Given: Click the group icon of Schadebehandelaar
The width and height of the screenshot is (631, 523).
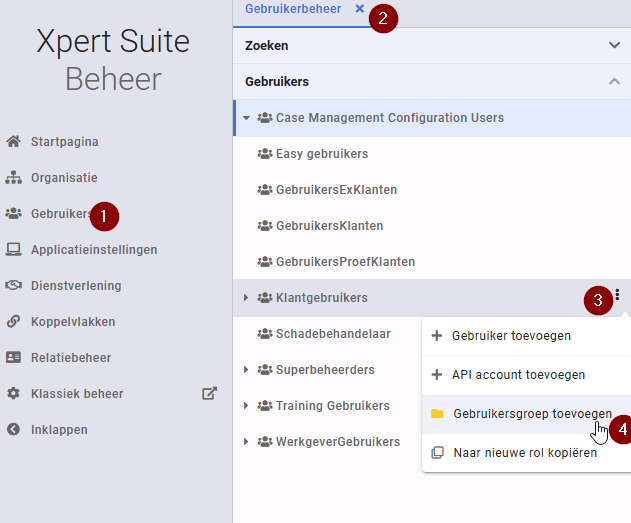Looking at the screenshot, I should click(x=265, y=334).
